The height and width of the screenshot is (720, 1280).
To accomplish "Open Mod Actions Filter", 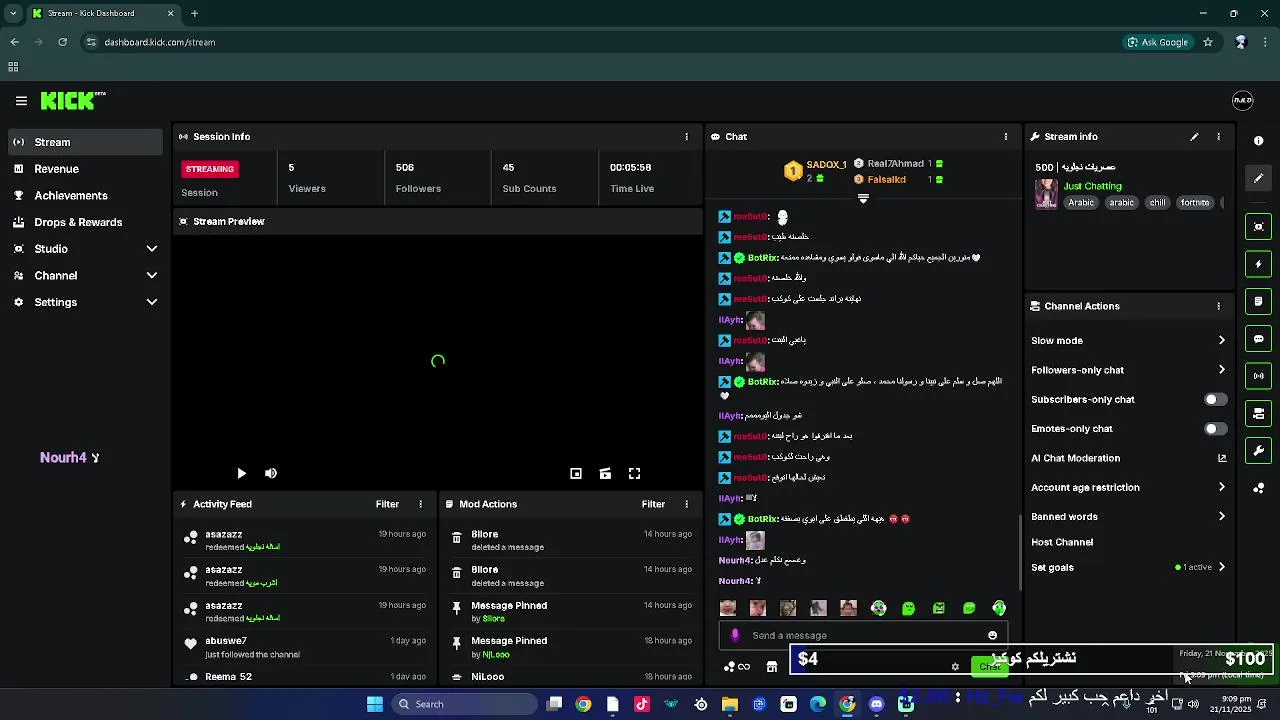I will (x=653, y=504).
